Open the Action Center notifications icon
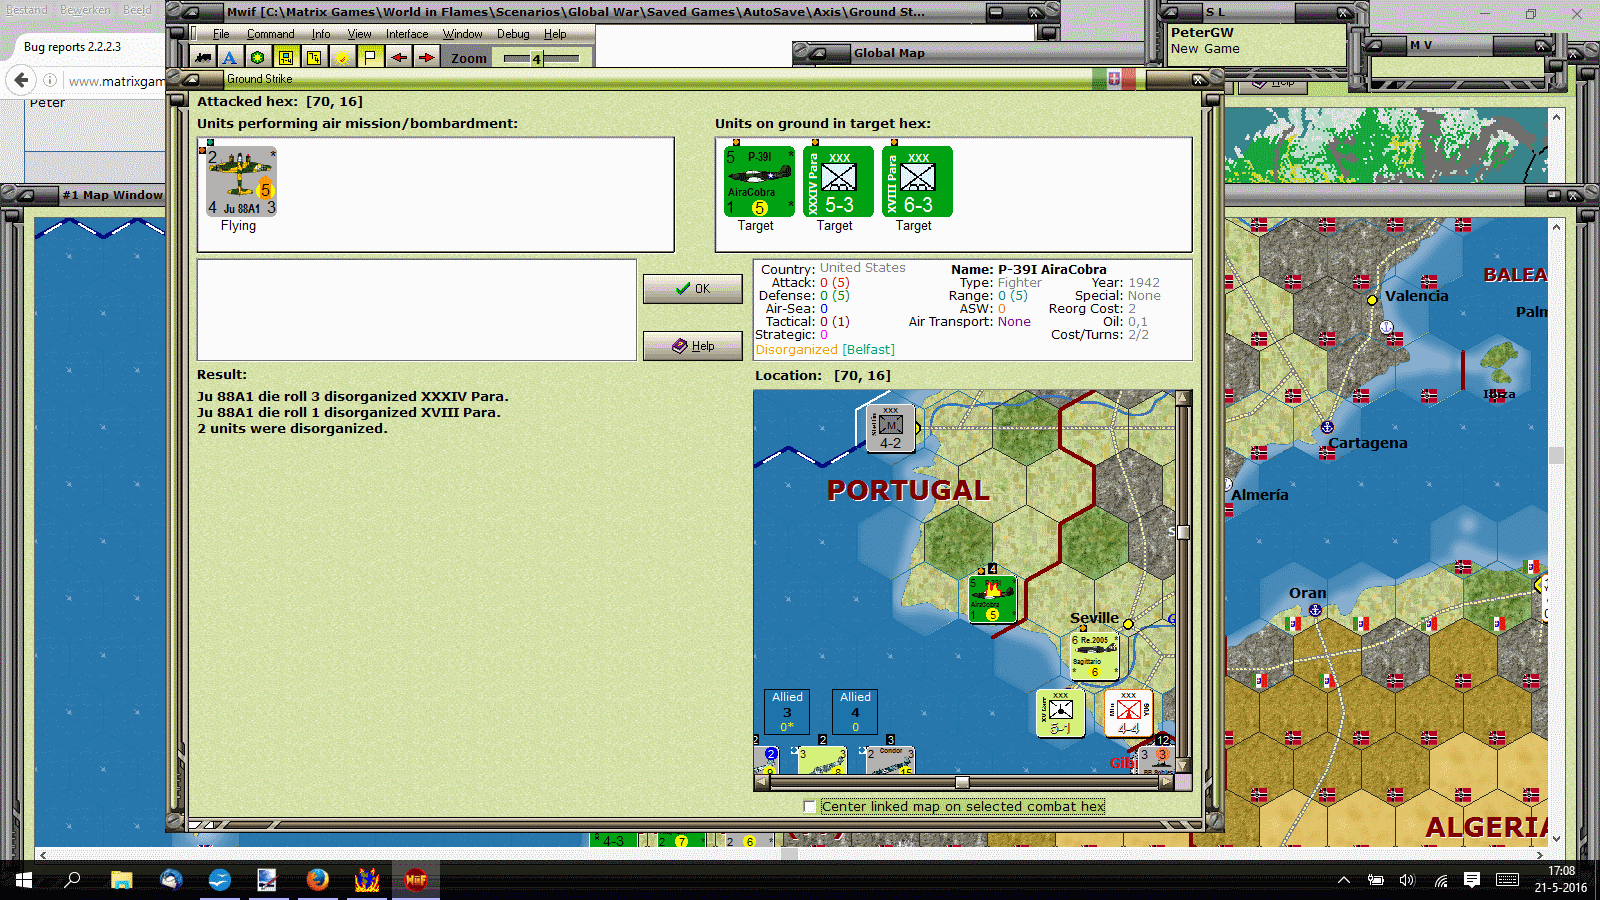 [1472, 880]
